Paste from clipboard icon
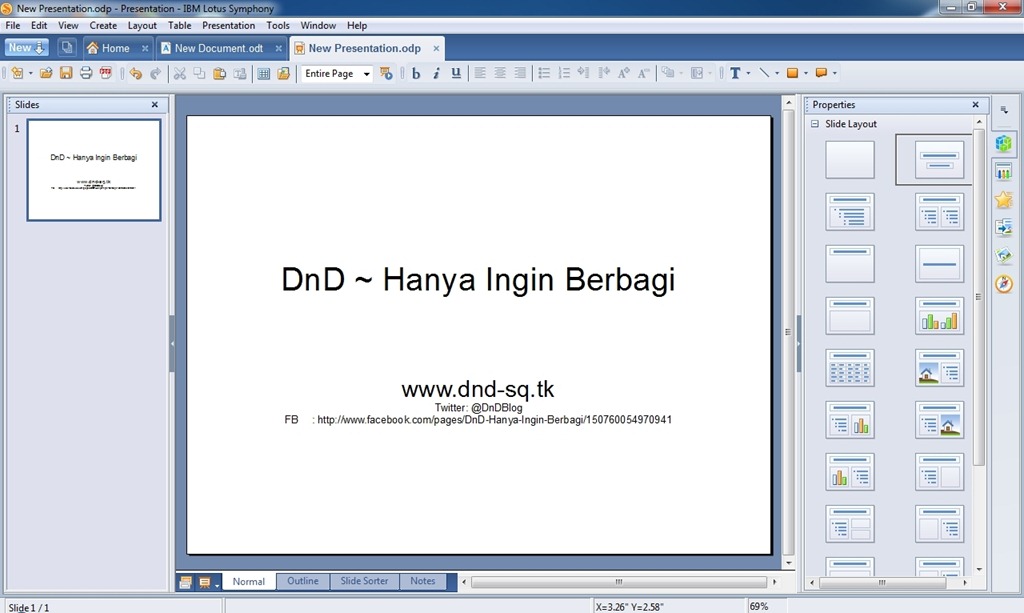The image size is (1024, 613). 219,73
